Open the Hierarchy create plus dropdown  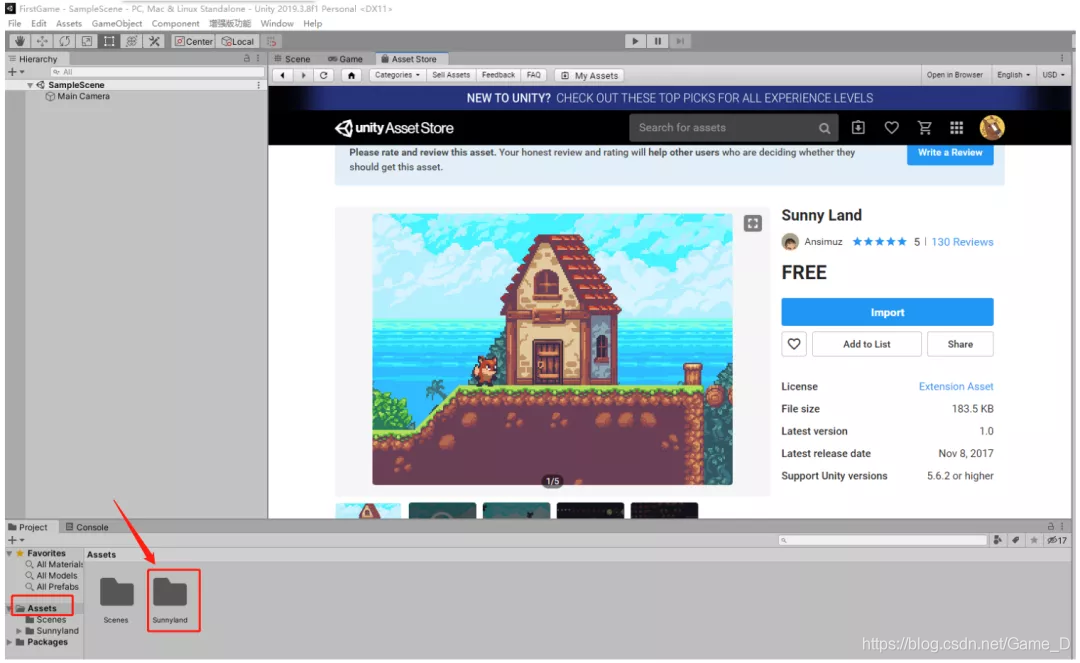16,72
